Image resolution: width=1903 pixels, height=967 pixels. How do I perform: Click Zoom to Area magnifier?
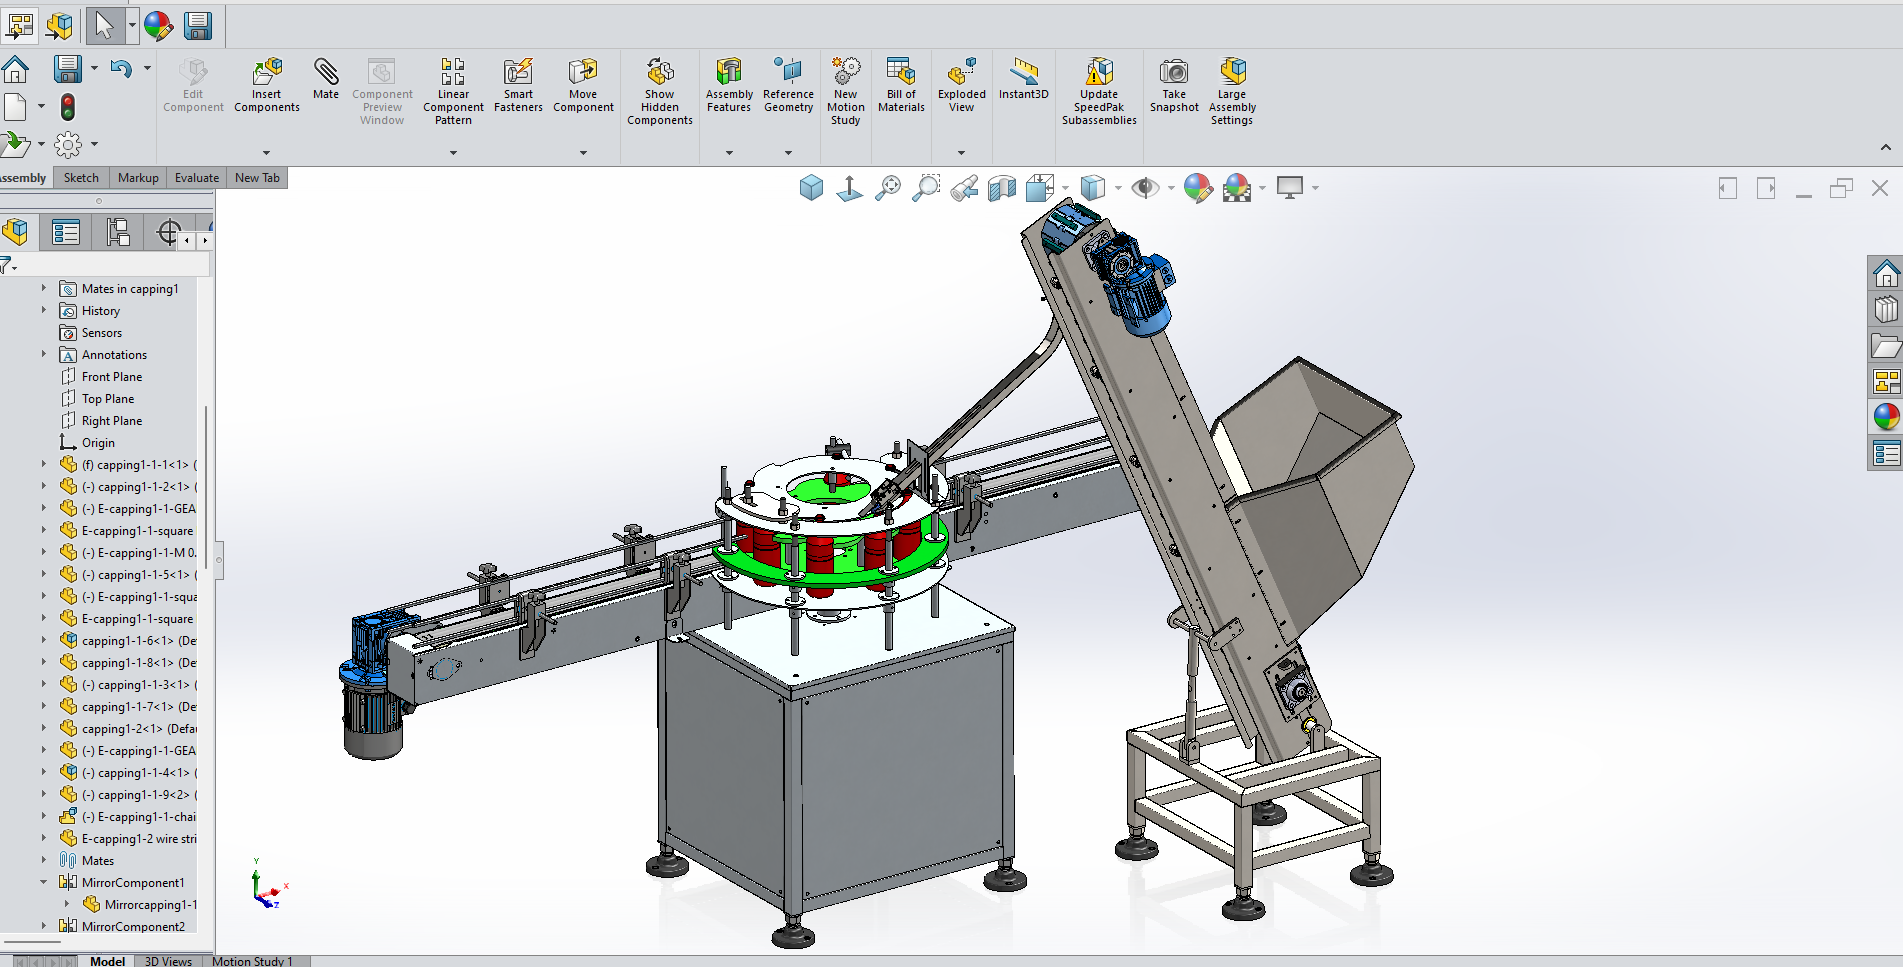926,188
